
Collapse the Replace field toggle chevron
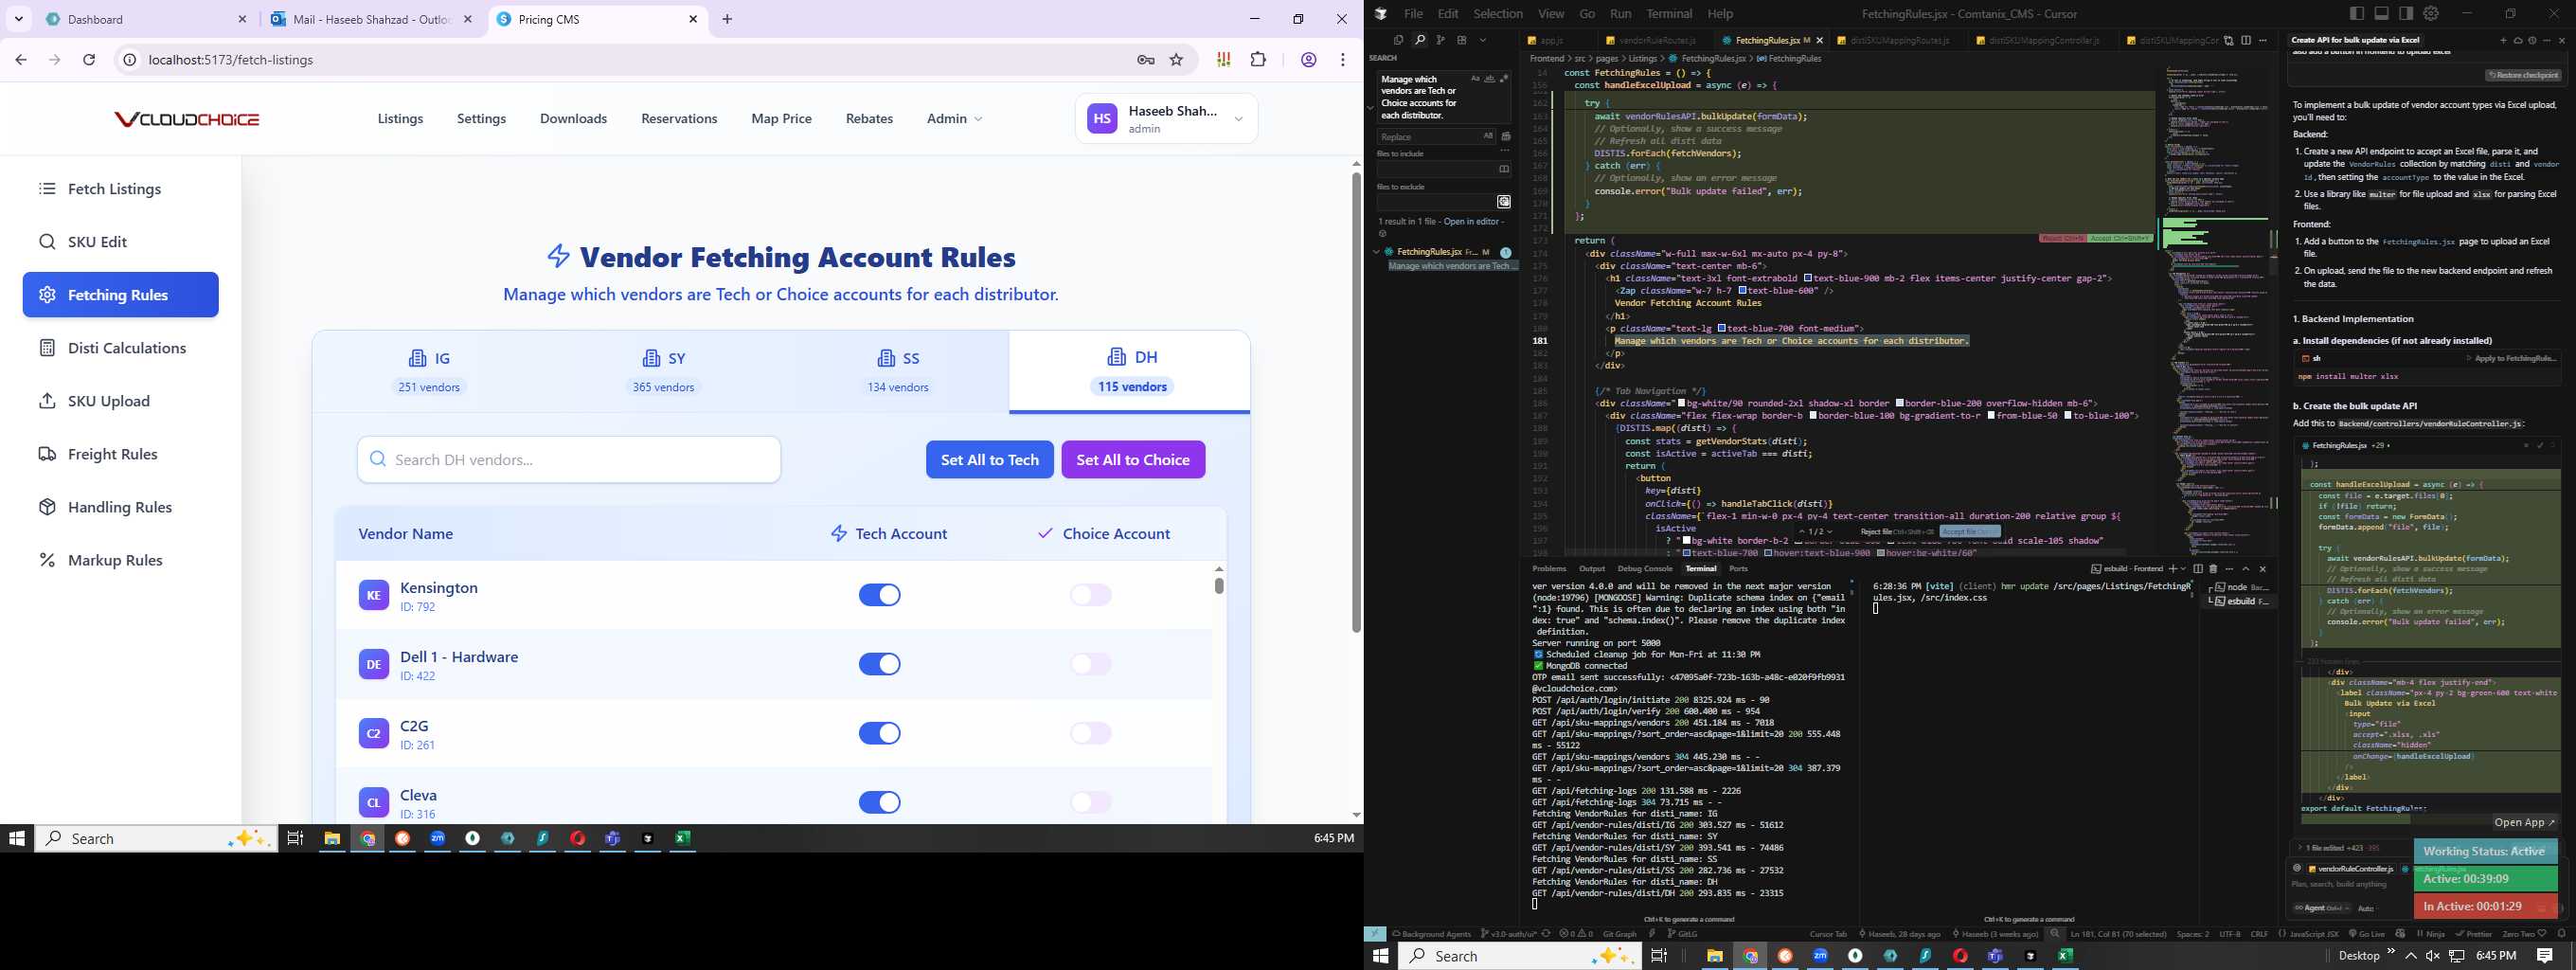1371,108
